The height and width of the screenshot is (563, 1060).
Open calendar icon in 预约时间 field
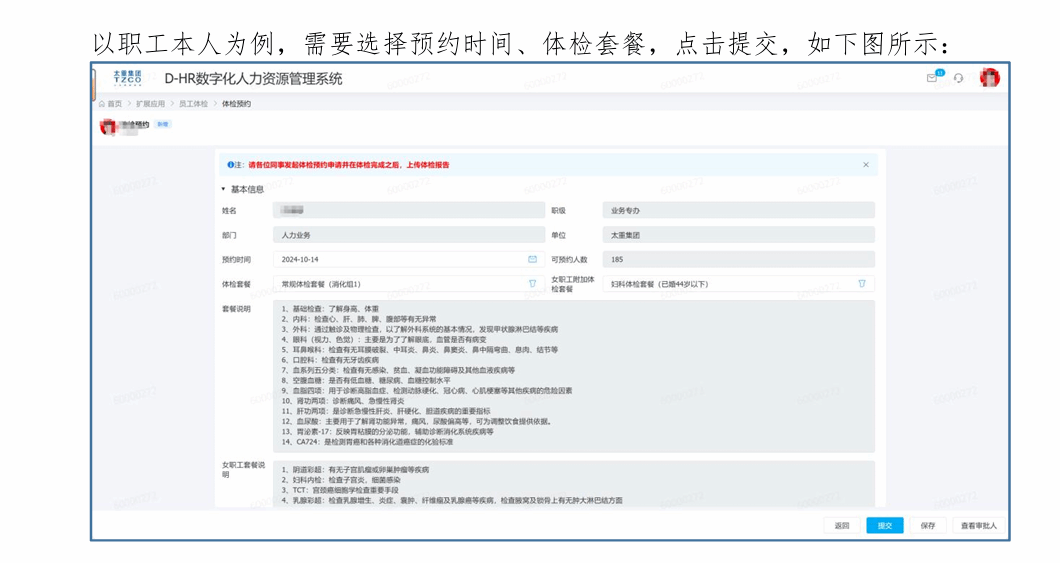(x=532, y=259)
